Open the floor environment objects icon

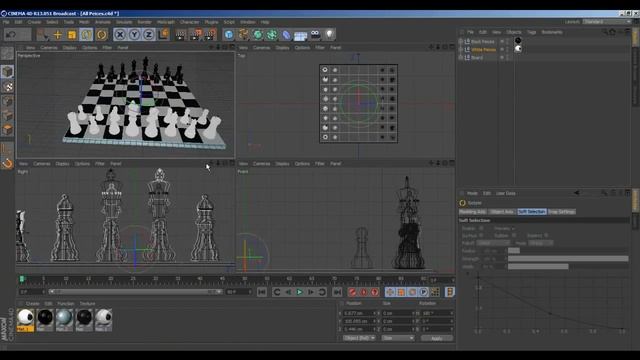click(x=300, y=36)
